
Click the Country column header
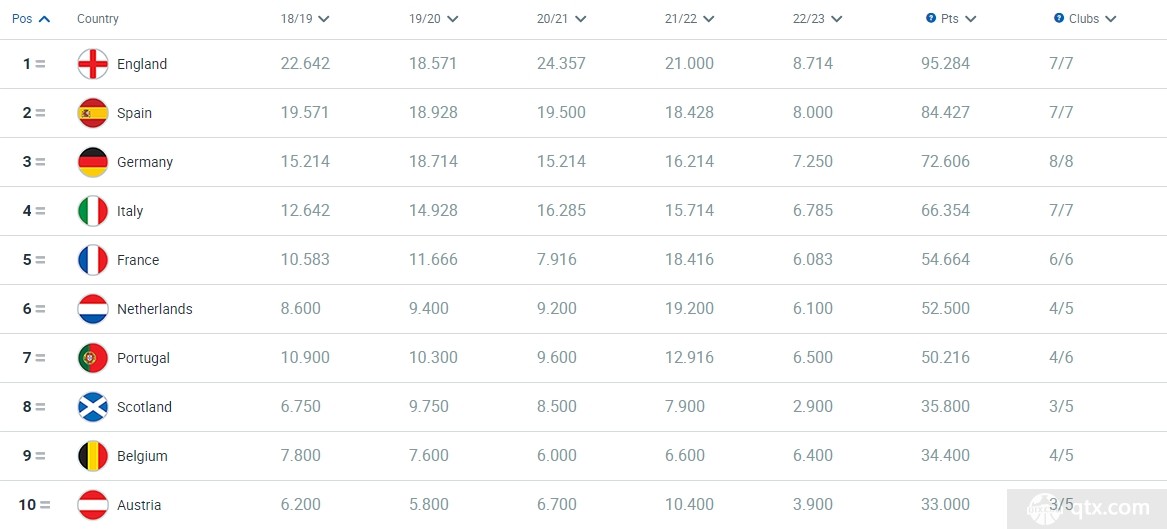[97, 19]
